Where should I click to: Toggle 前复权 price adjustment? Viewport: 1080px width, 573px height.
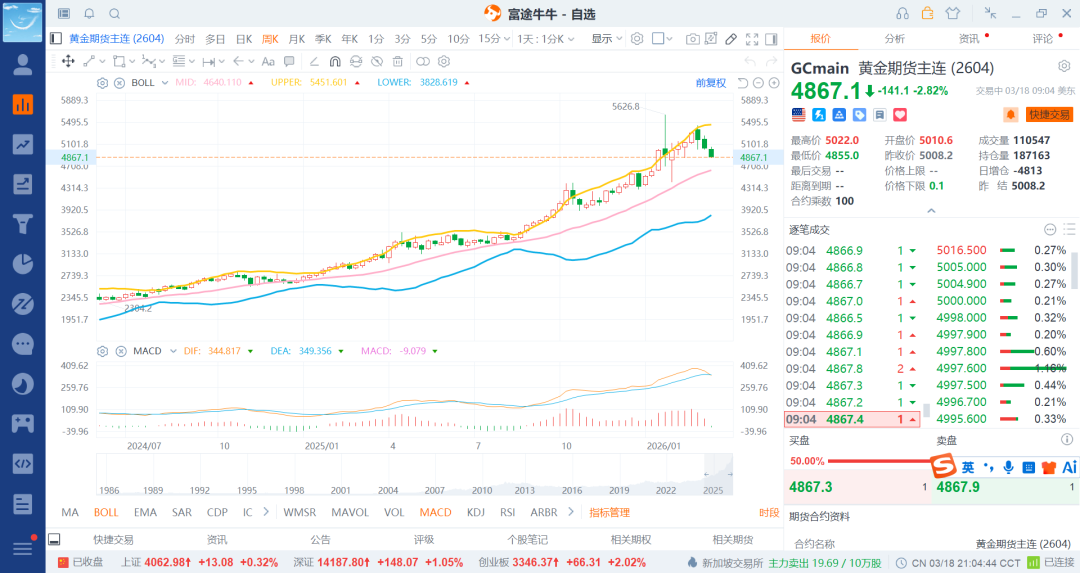click(x=710, y=82)
